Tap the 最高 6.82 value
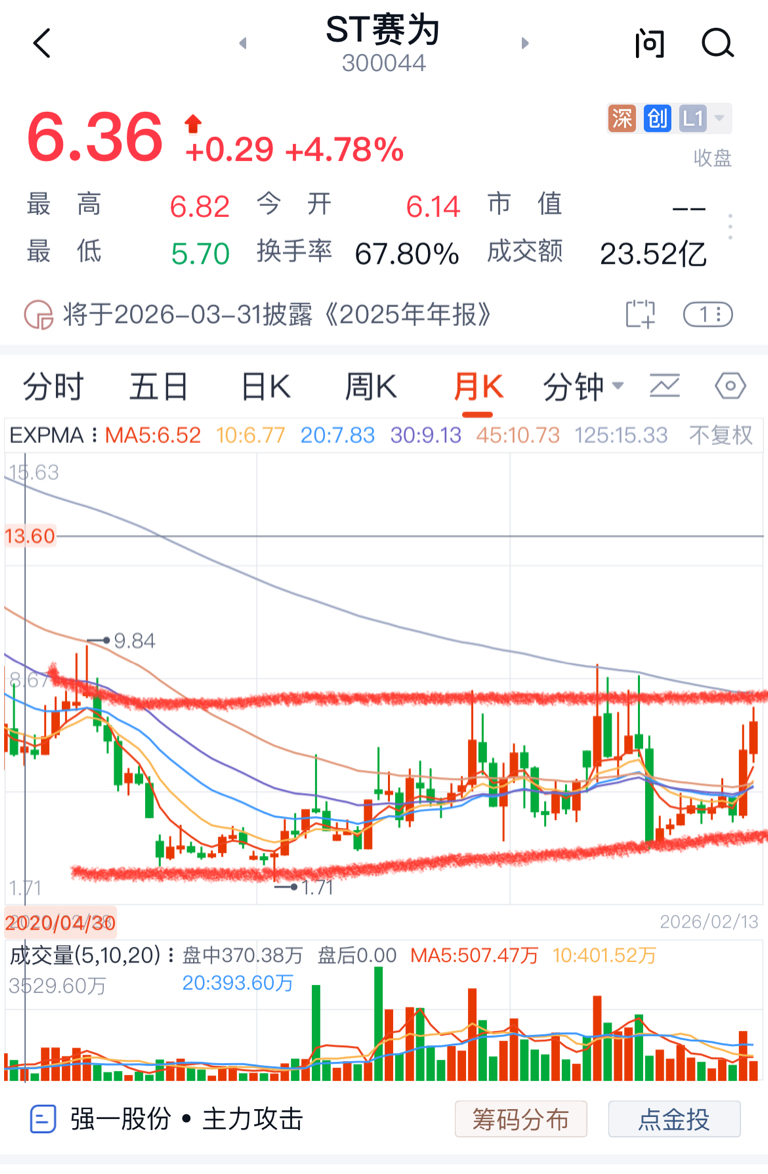The width and height of the screenshot is (768, 1174). (x=199, y=207)
